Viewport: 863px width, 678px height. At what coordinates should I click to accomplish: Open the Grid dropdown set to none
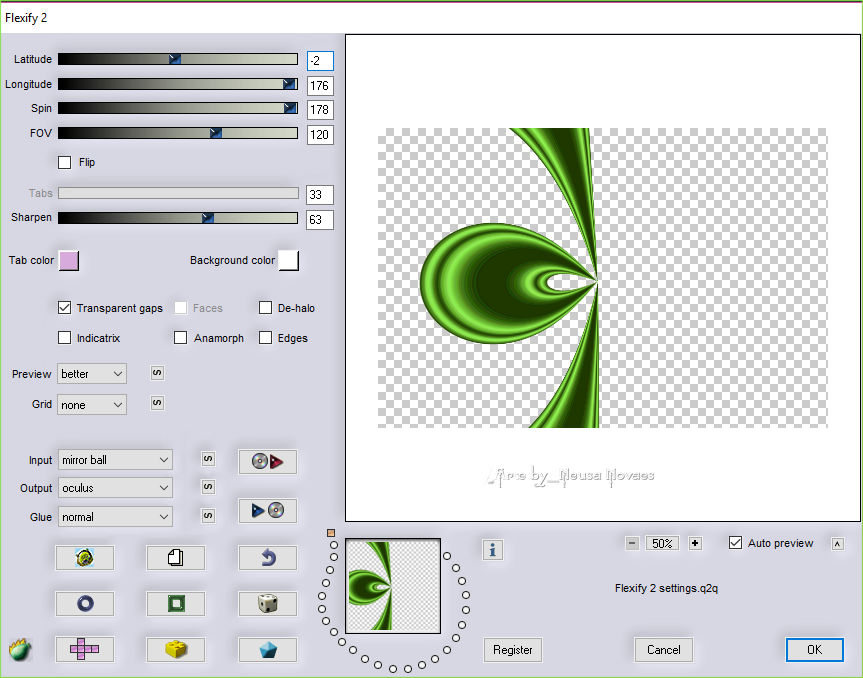(x=92, y=404)
